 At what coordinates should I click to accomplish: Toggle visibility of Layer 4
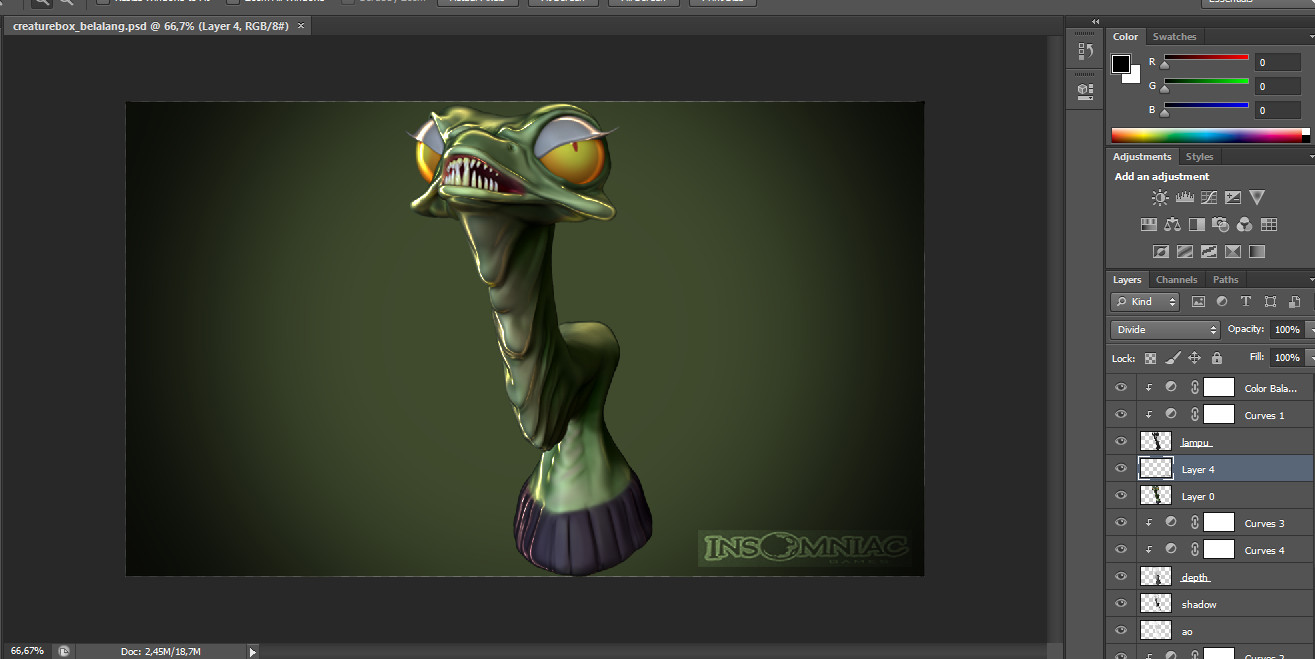point(1120,469)
